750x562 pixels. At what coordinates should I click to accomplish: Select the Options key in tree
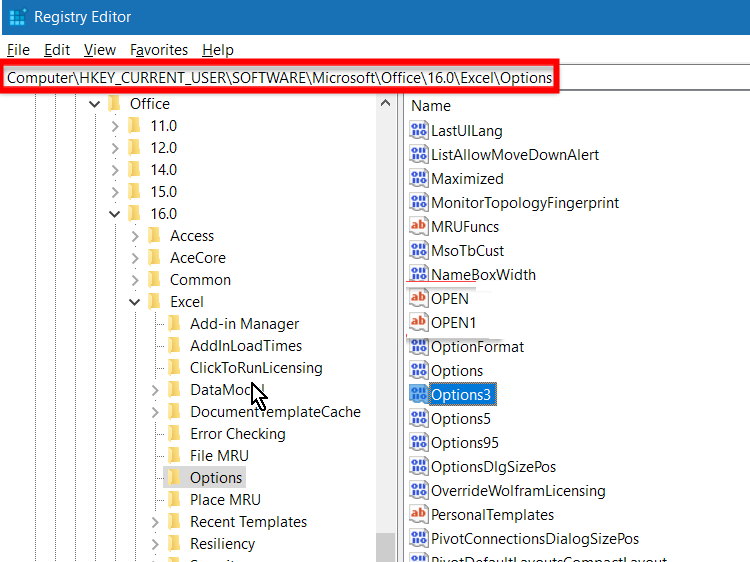(216, 478)
